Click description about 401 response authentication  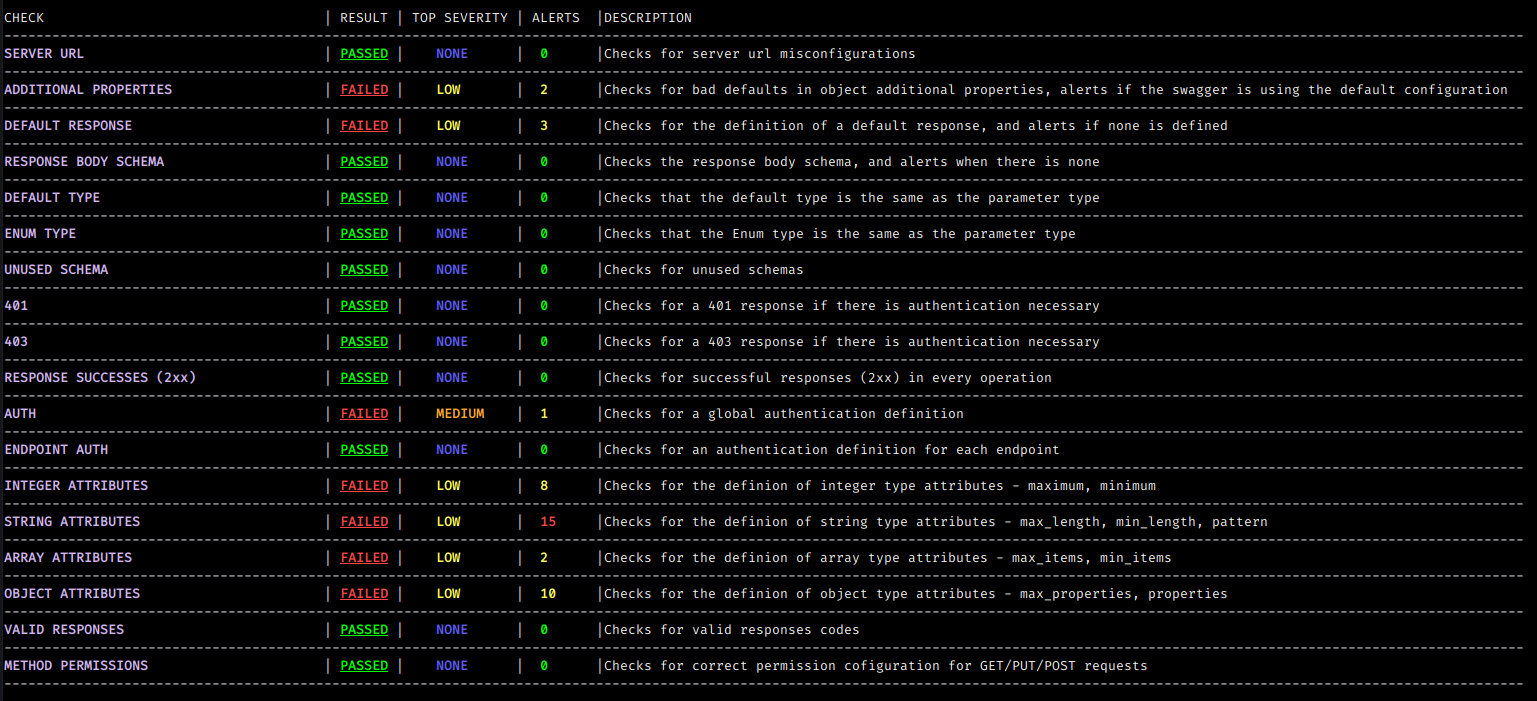click(x=852, y=306)
